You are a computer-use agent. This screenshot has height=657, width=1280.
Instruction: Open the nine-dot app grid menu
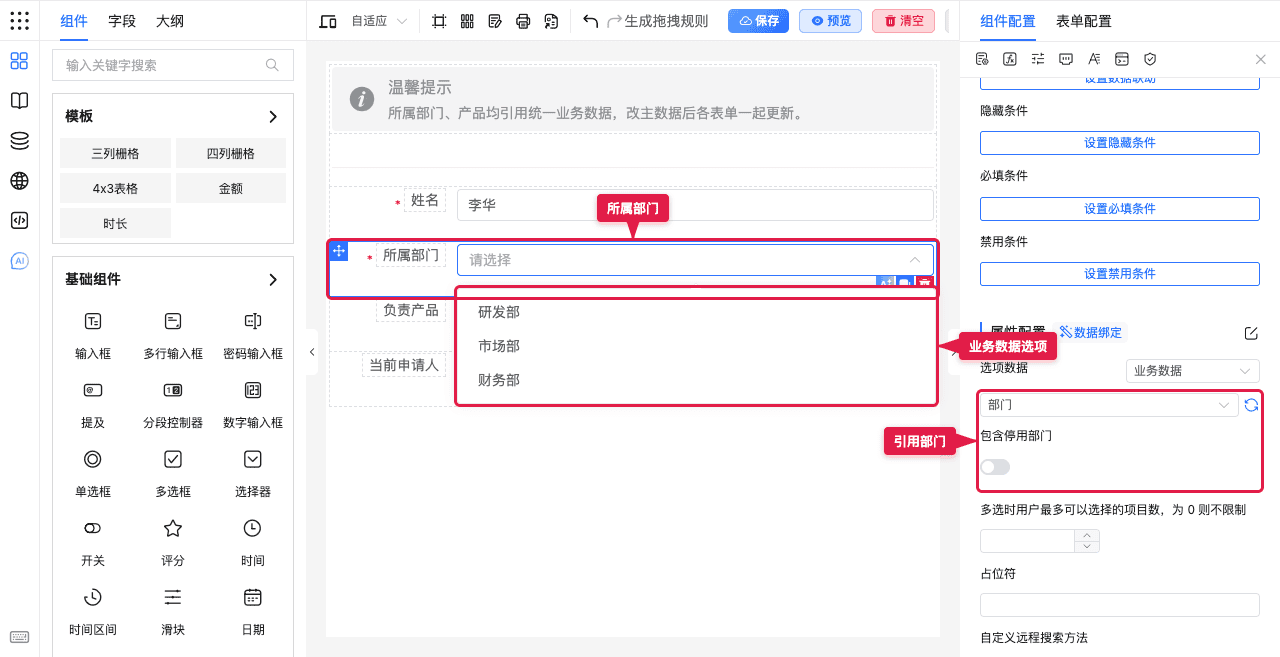pos(19,21)
